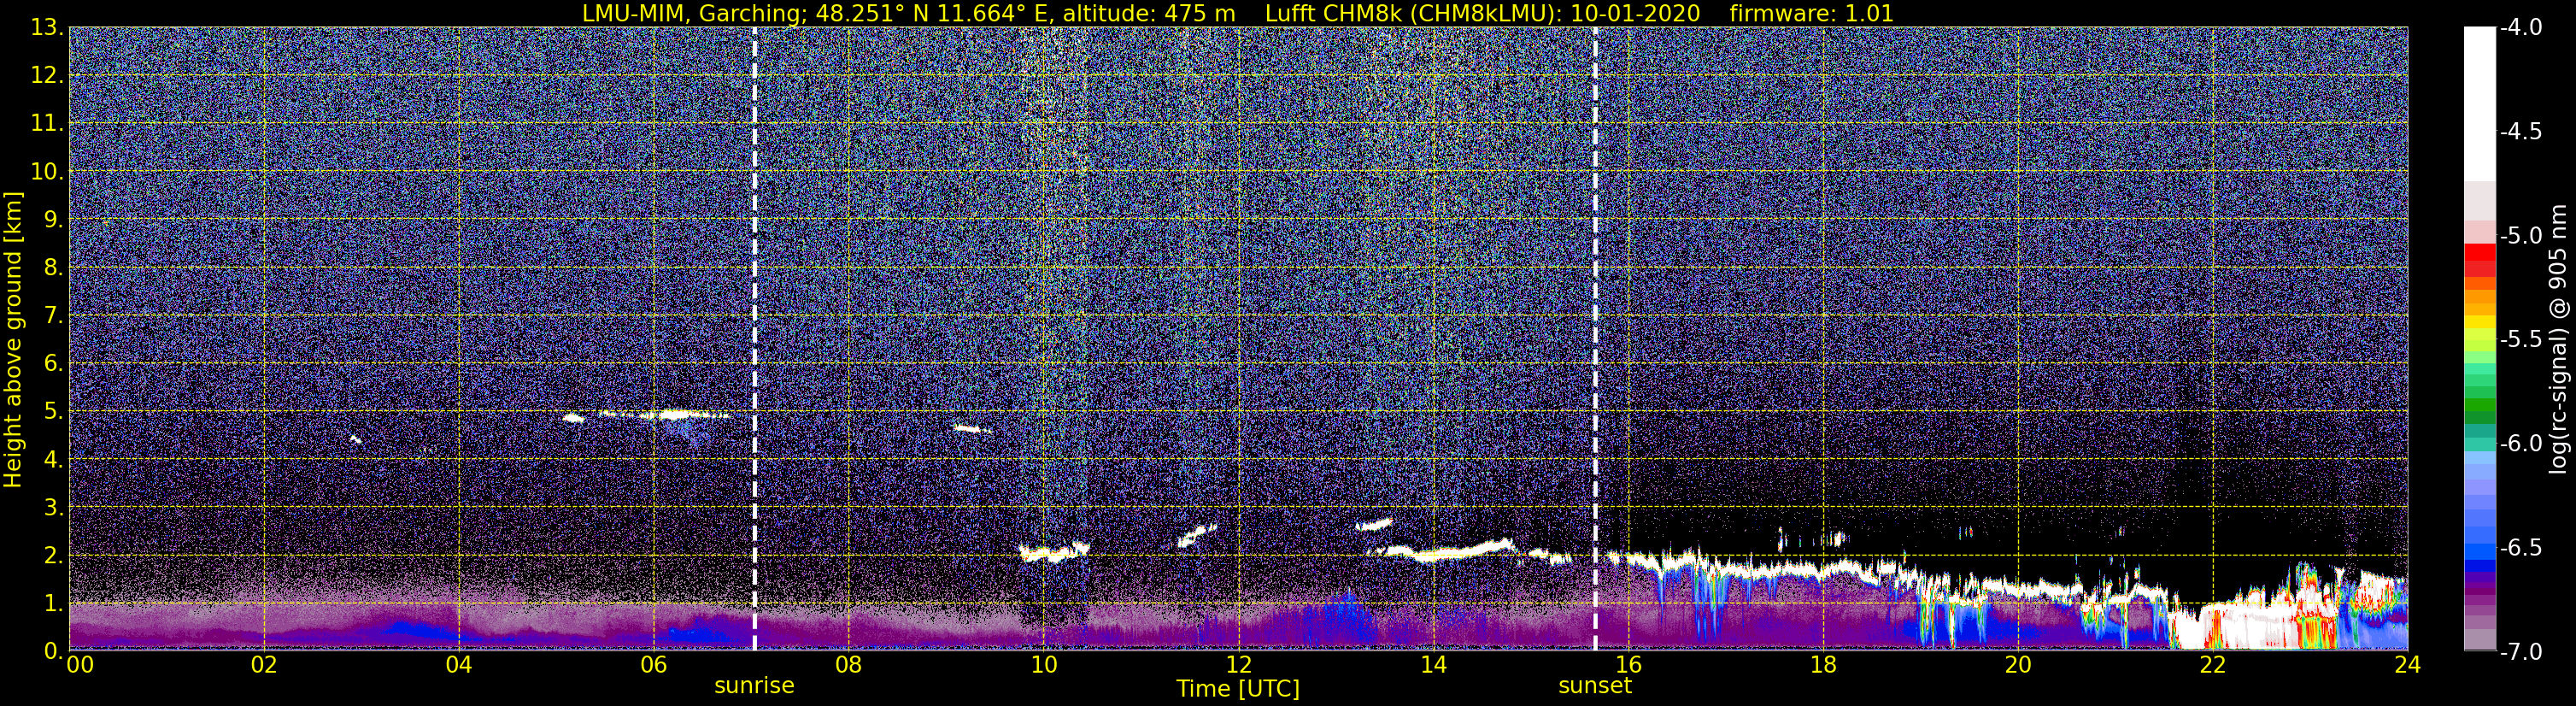Click the 1. height axis tick label
The image size is (2576, 706).
(53, 604)
